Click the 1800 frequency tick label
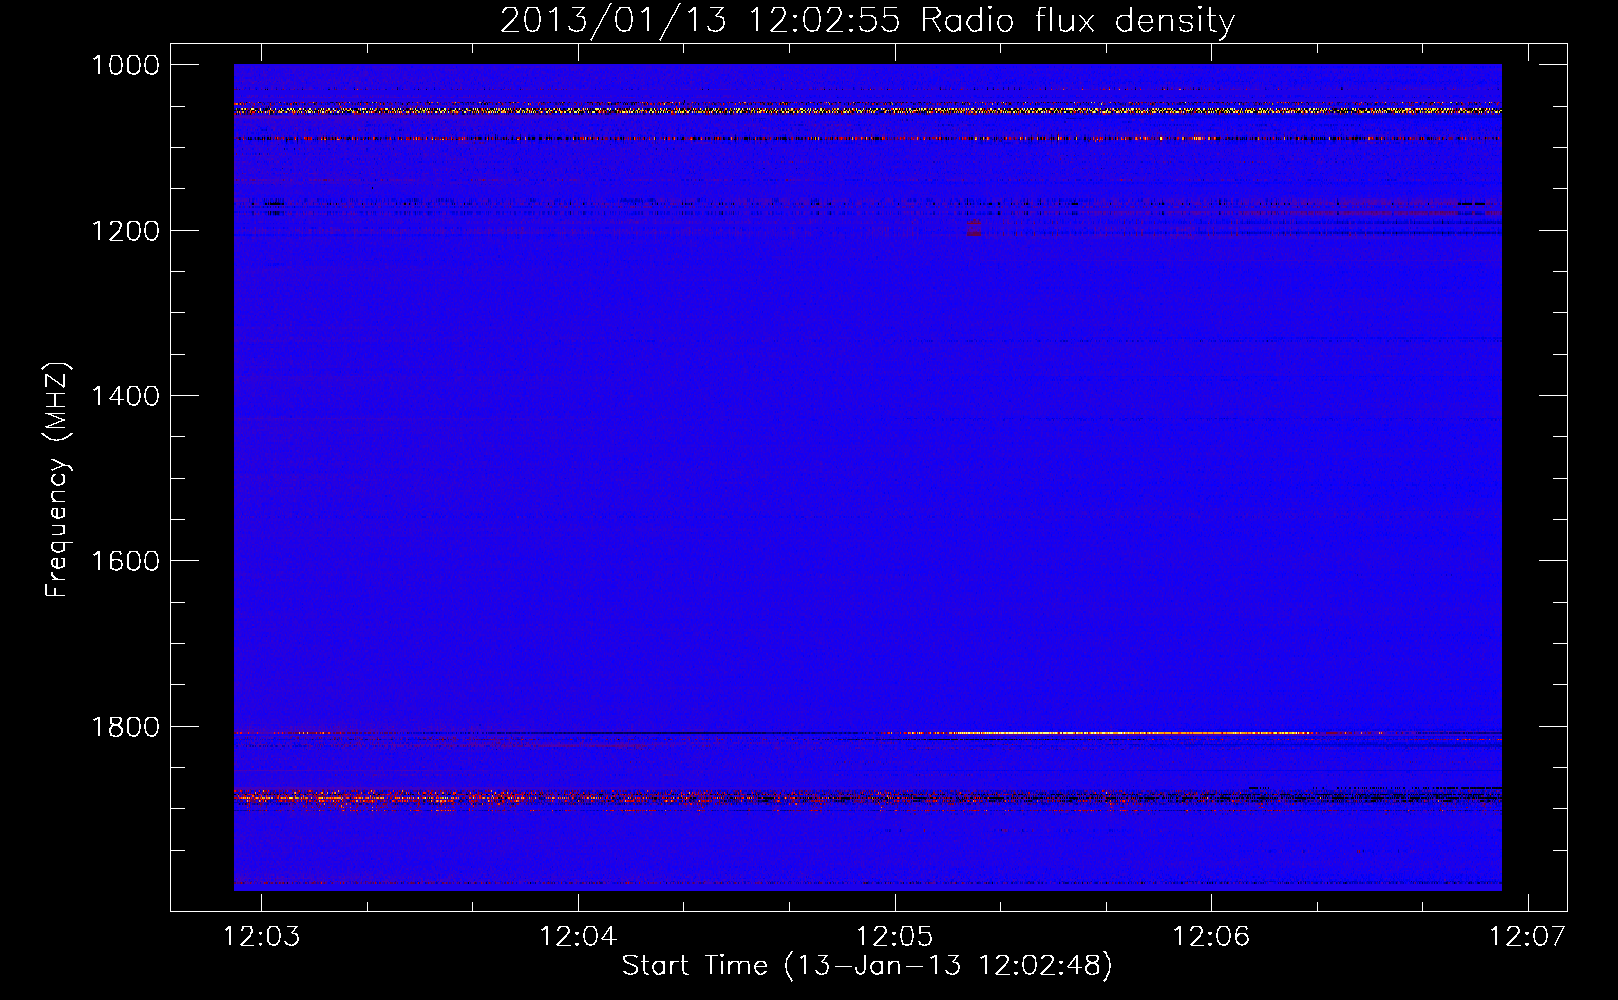1618x1000 pixels. pos(126,727)
